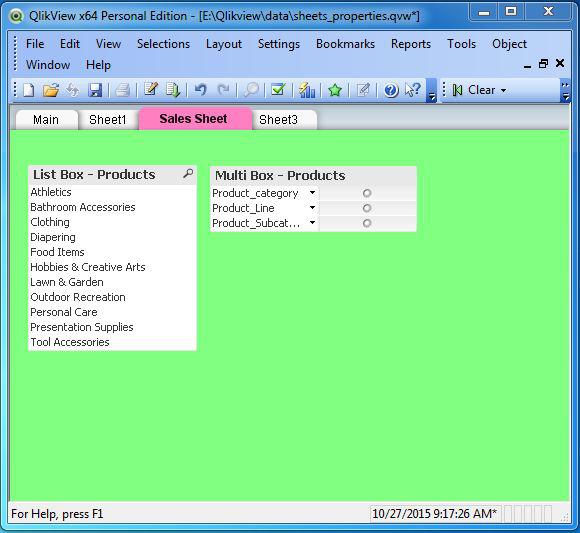Open the standard toolbar options arrow

[431, 90]
